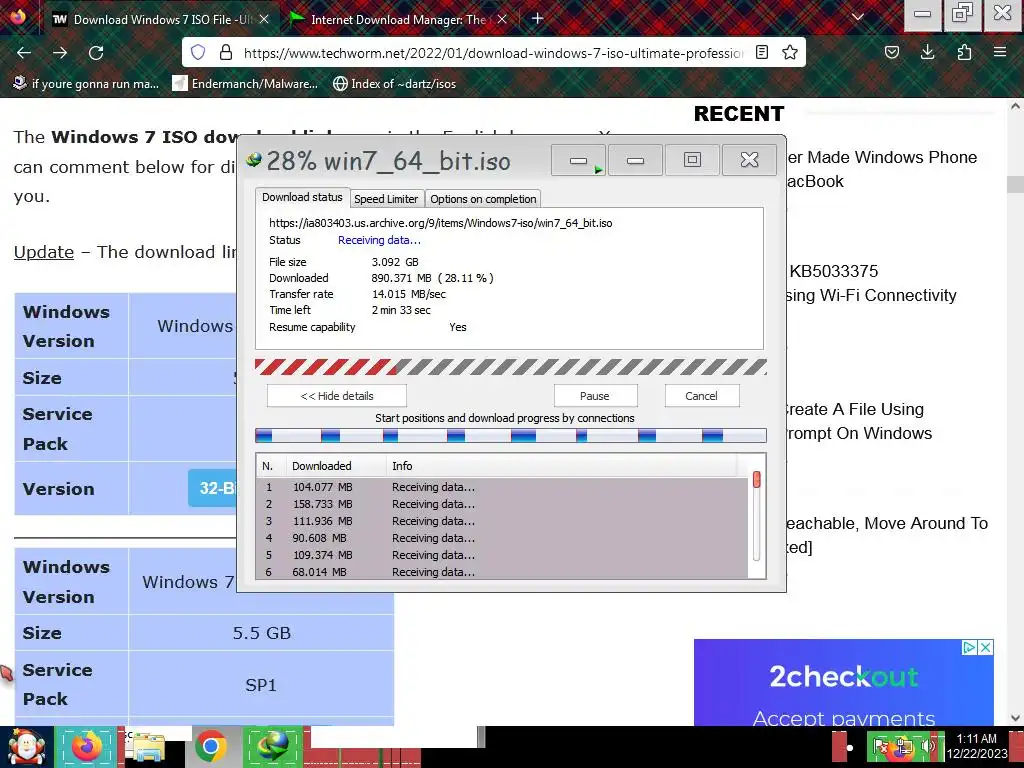
Task: Click the IDM globe icon in title bar
Action: (x=253, y=160)
